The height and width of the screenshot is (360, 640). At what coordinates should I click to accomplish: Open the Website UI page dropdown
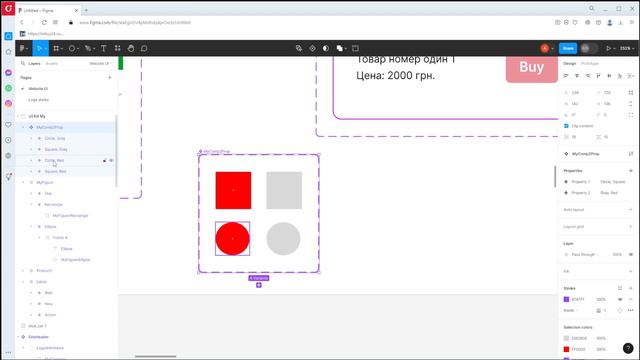100,64
